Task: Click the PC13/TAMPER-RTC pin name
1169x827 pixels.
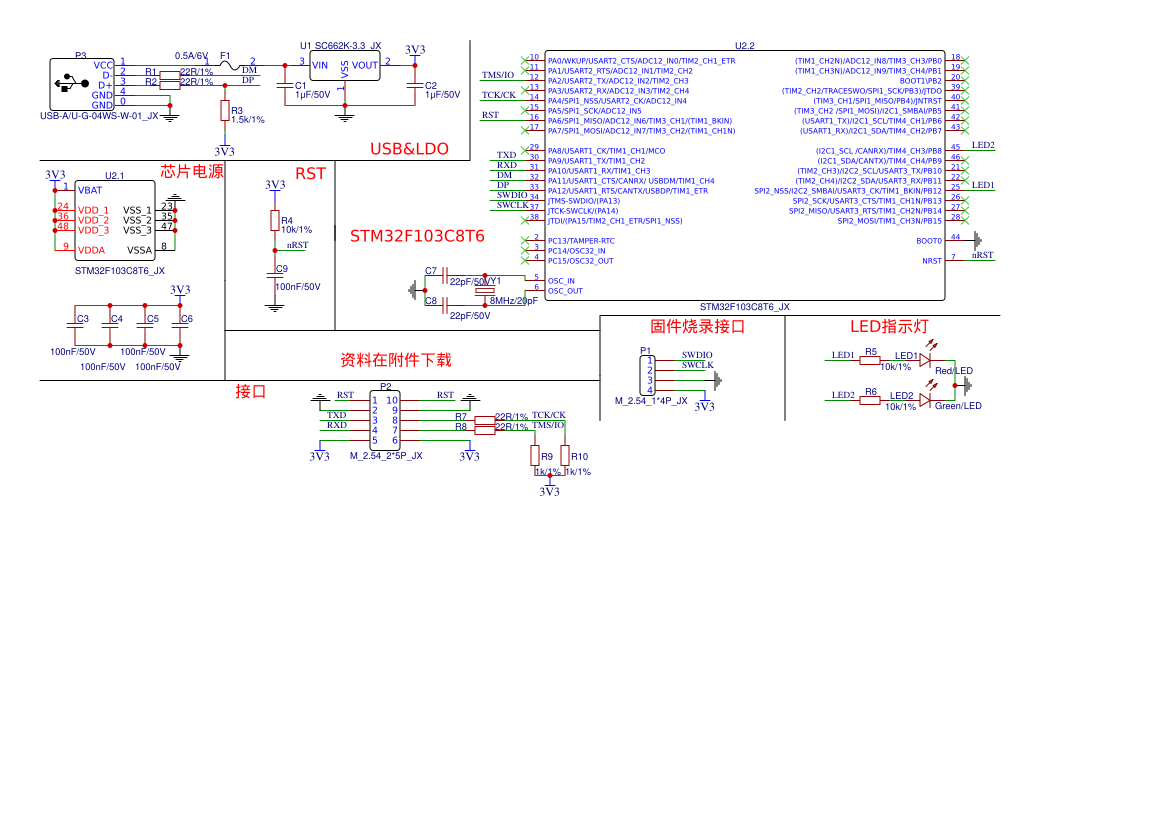Action: (x=581, y=241)
